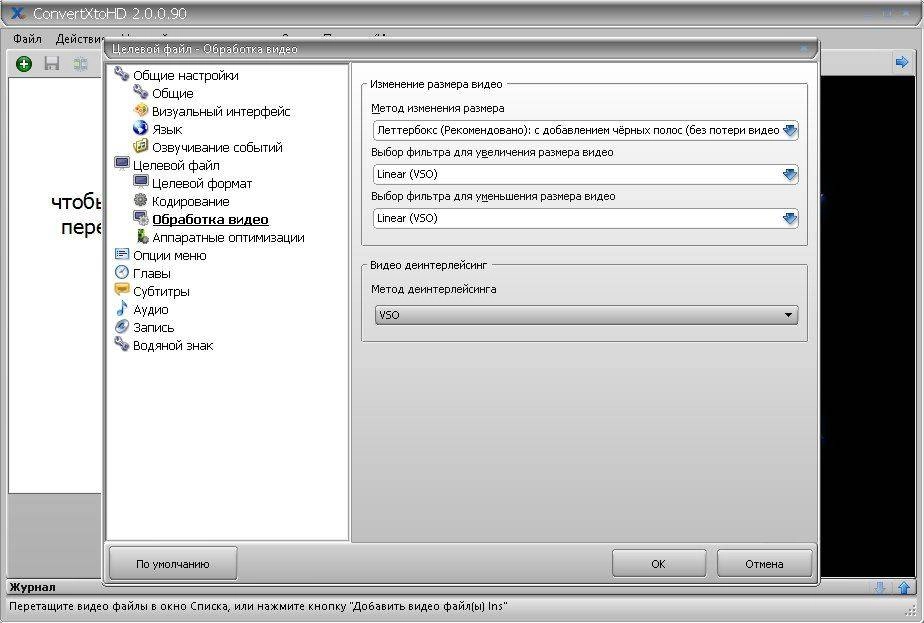
Task: Select Кодирование tree item
Action: coord(191,202)
